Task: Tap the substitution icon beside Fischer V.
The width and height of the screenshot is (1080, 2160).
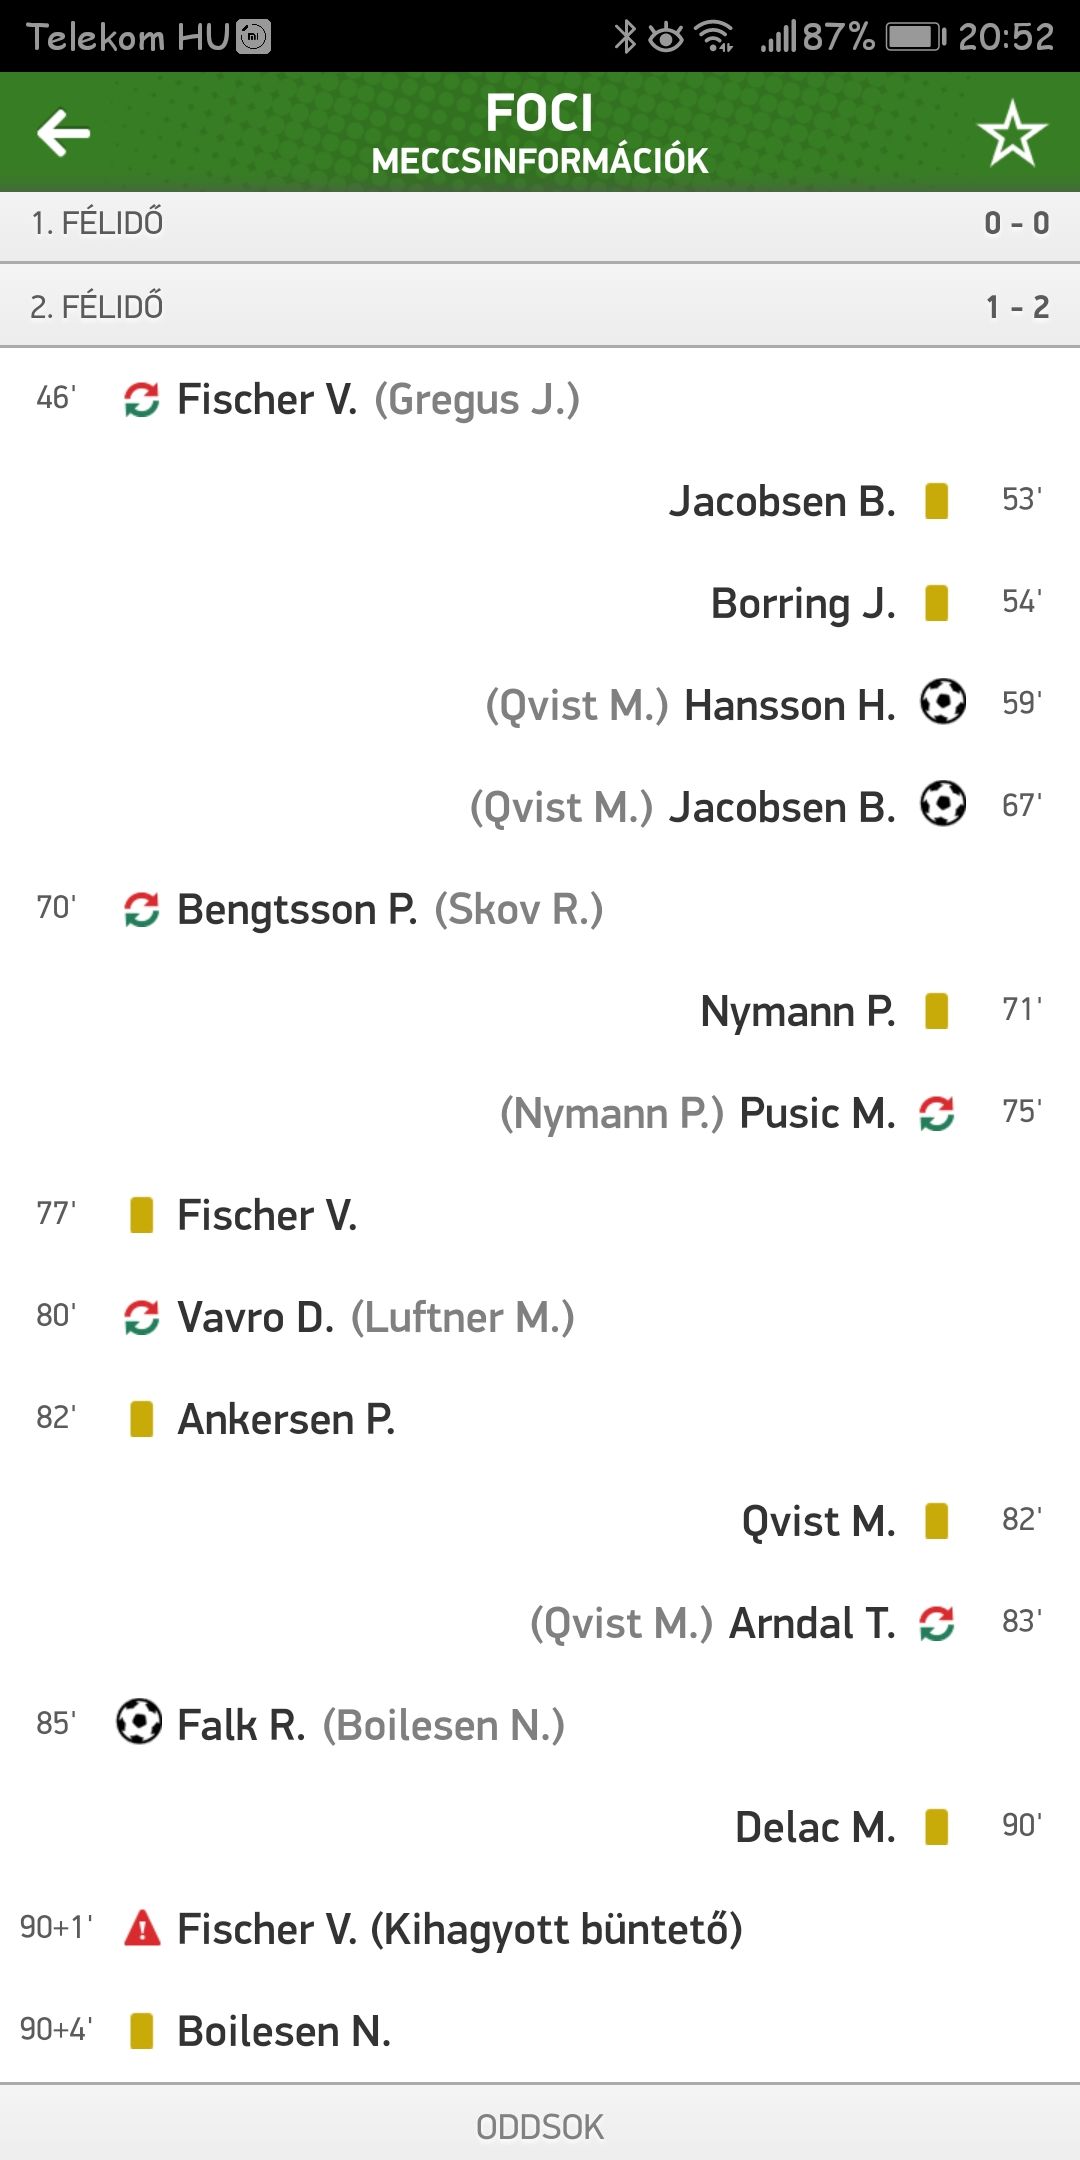Action: pyautogui.click(x=142, y=400)
